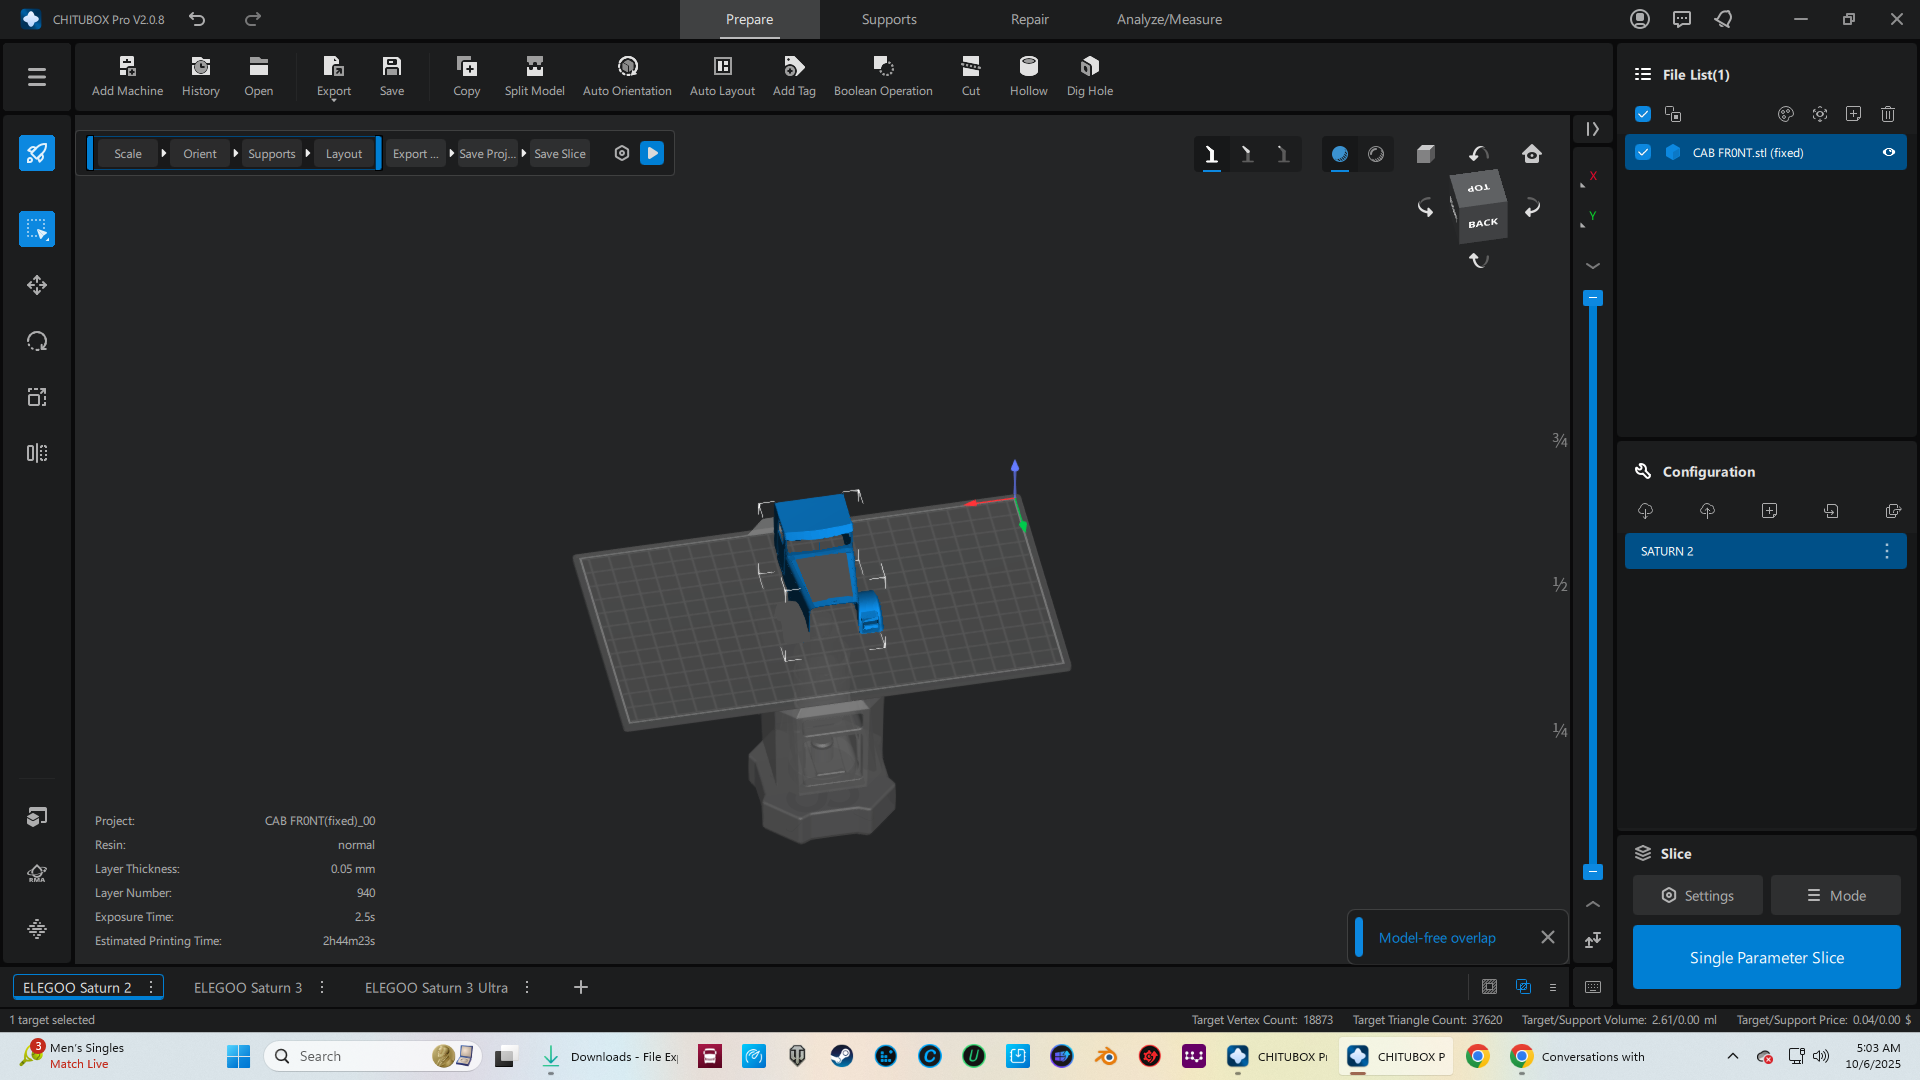Undo the last action

(197, 19)
